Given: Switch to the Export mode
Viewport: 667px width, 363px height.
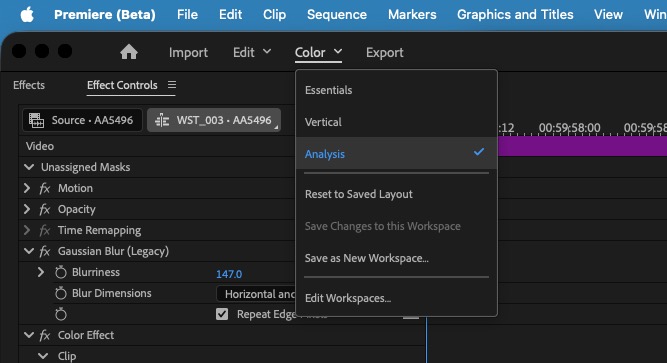Looking at the screenshot, I should click(385, 52).
